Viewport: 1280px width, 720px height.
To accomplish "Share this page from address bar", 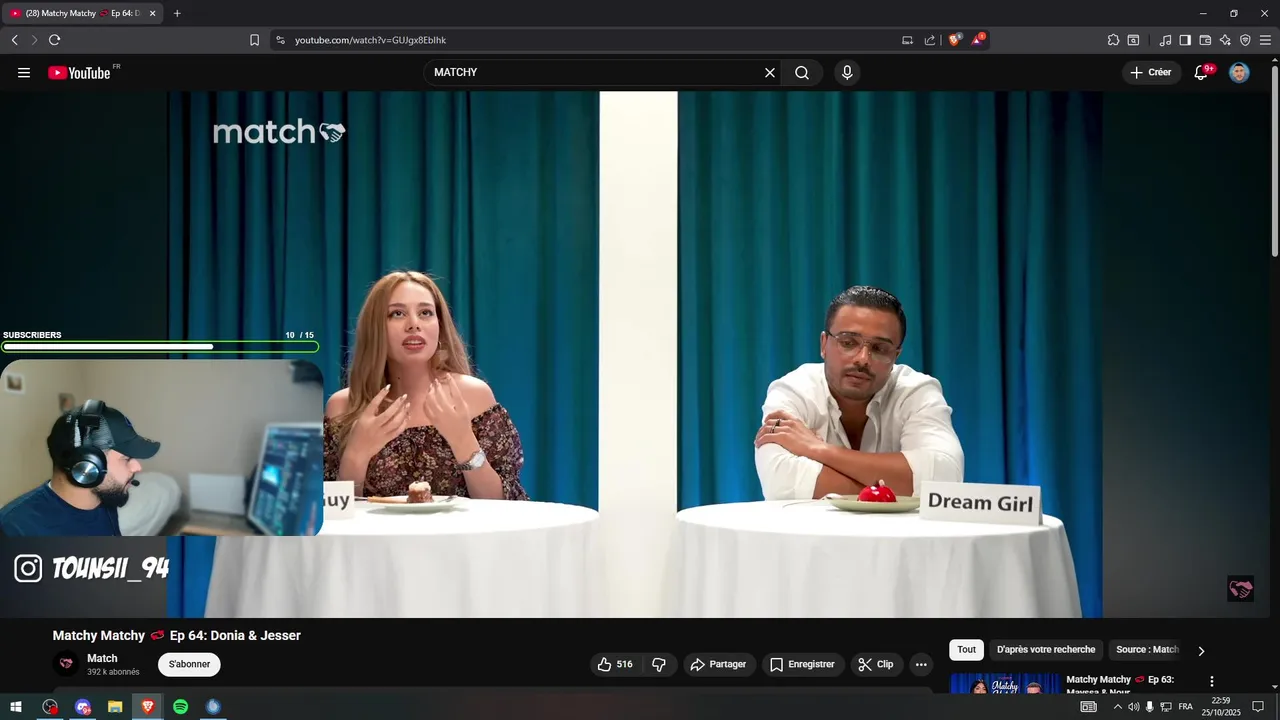I will (x=930, y=40).
